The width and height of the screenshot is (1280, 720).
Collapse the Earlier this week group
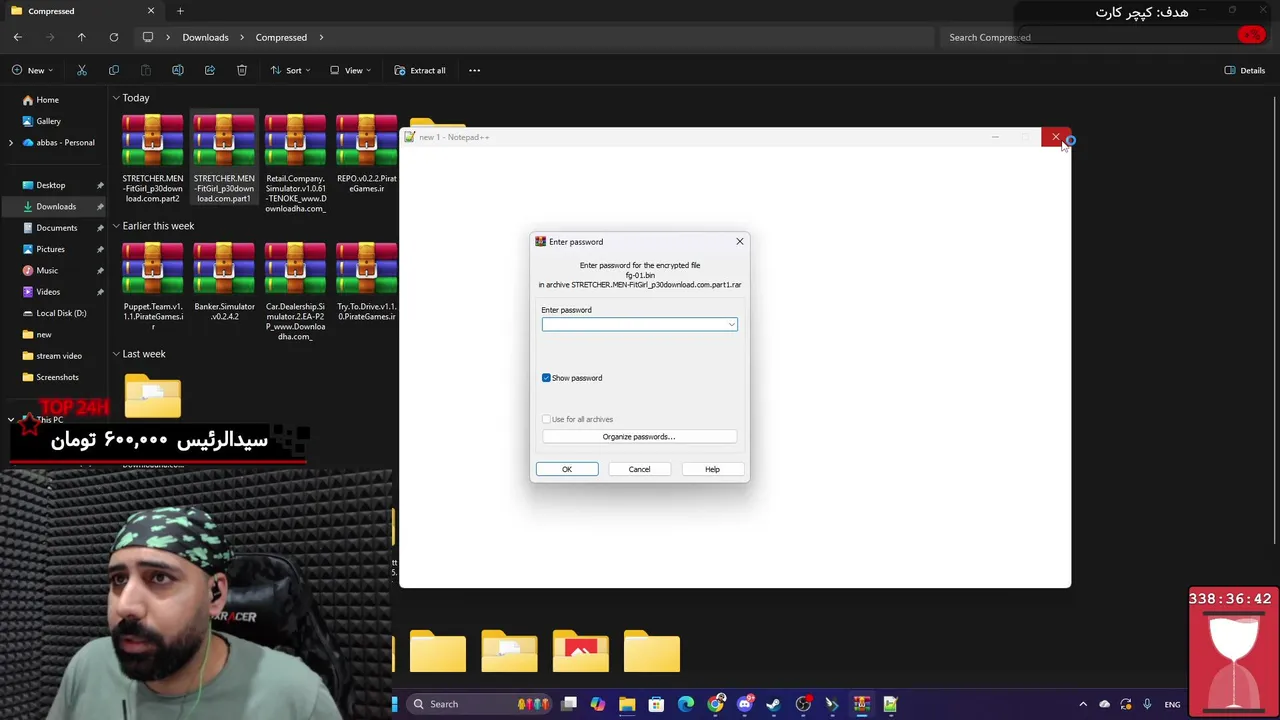[116, 226]
